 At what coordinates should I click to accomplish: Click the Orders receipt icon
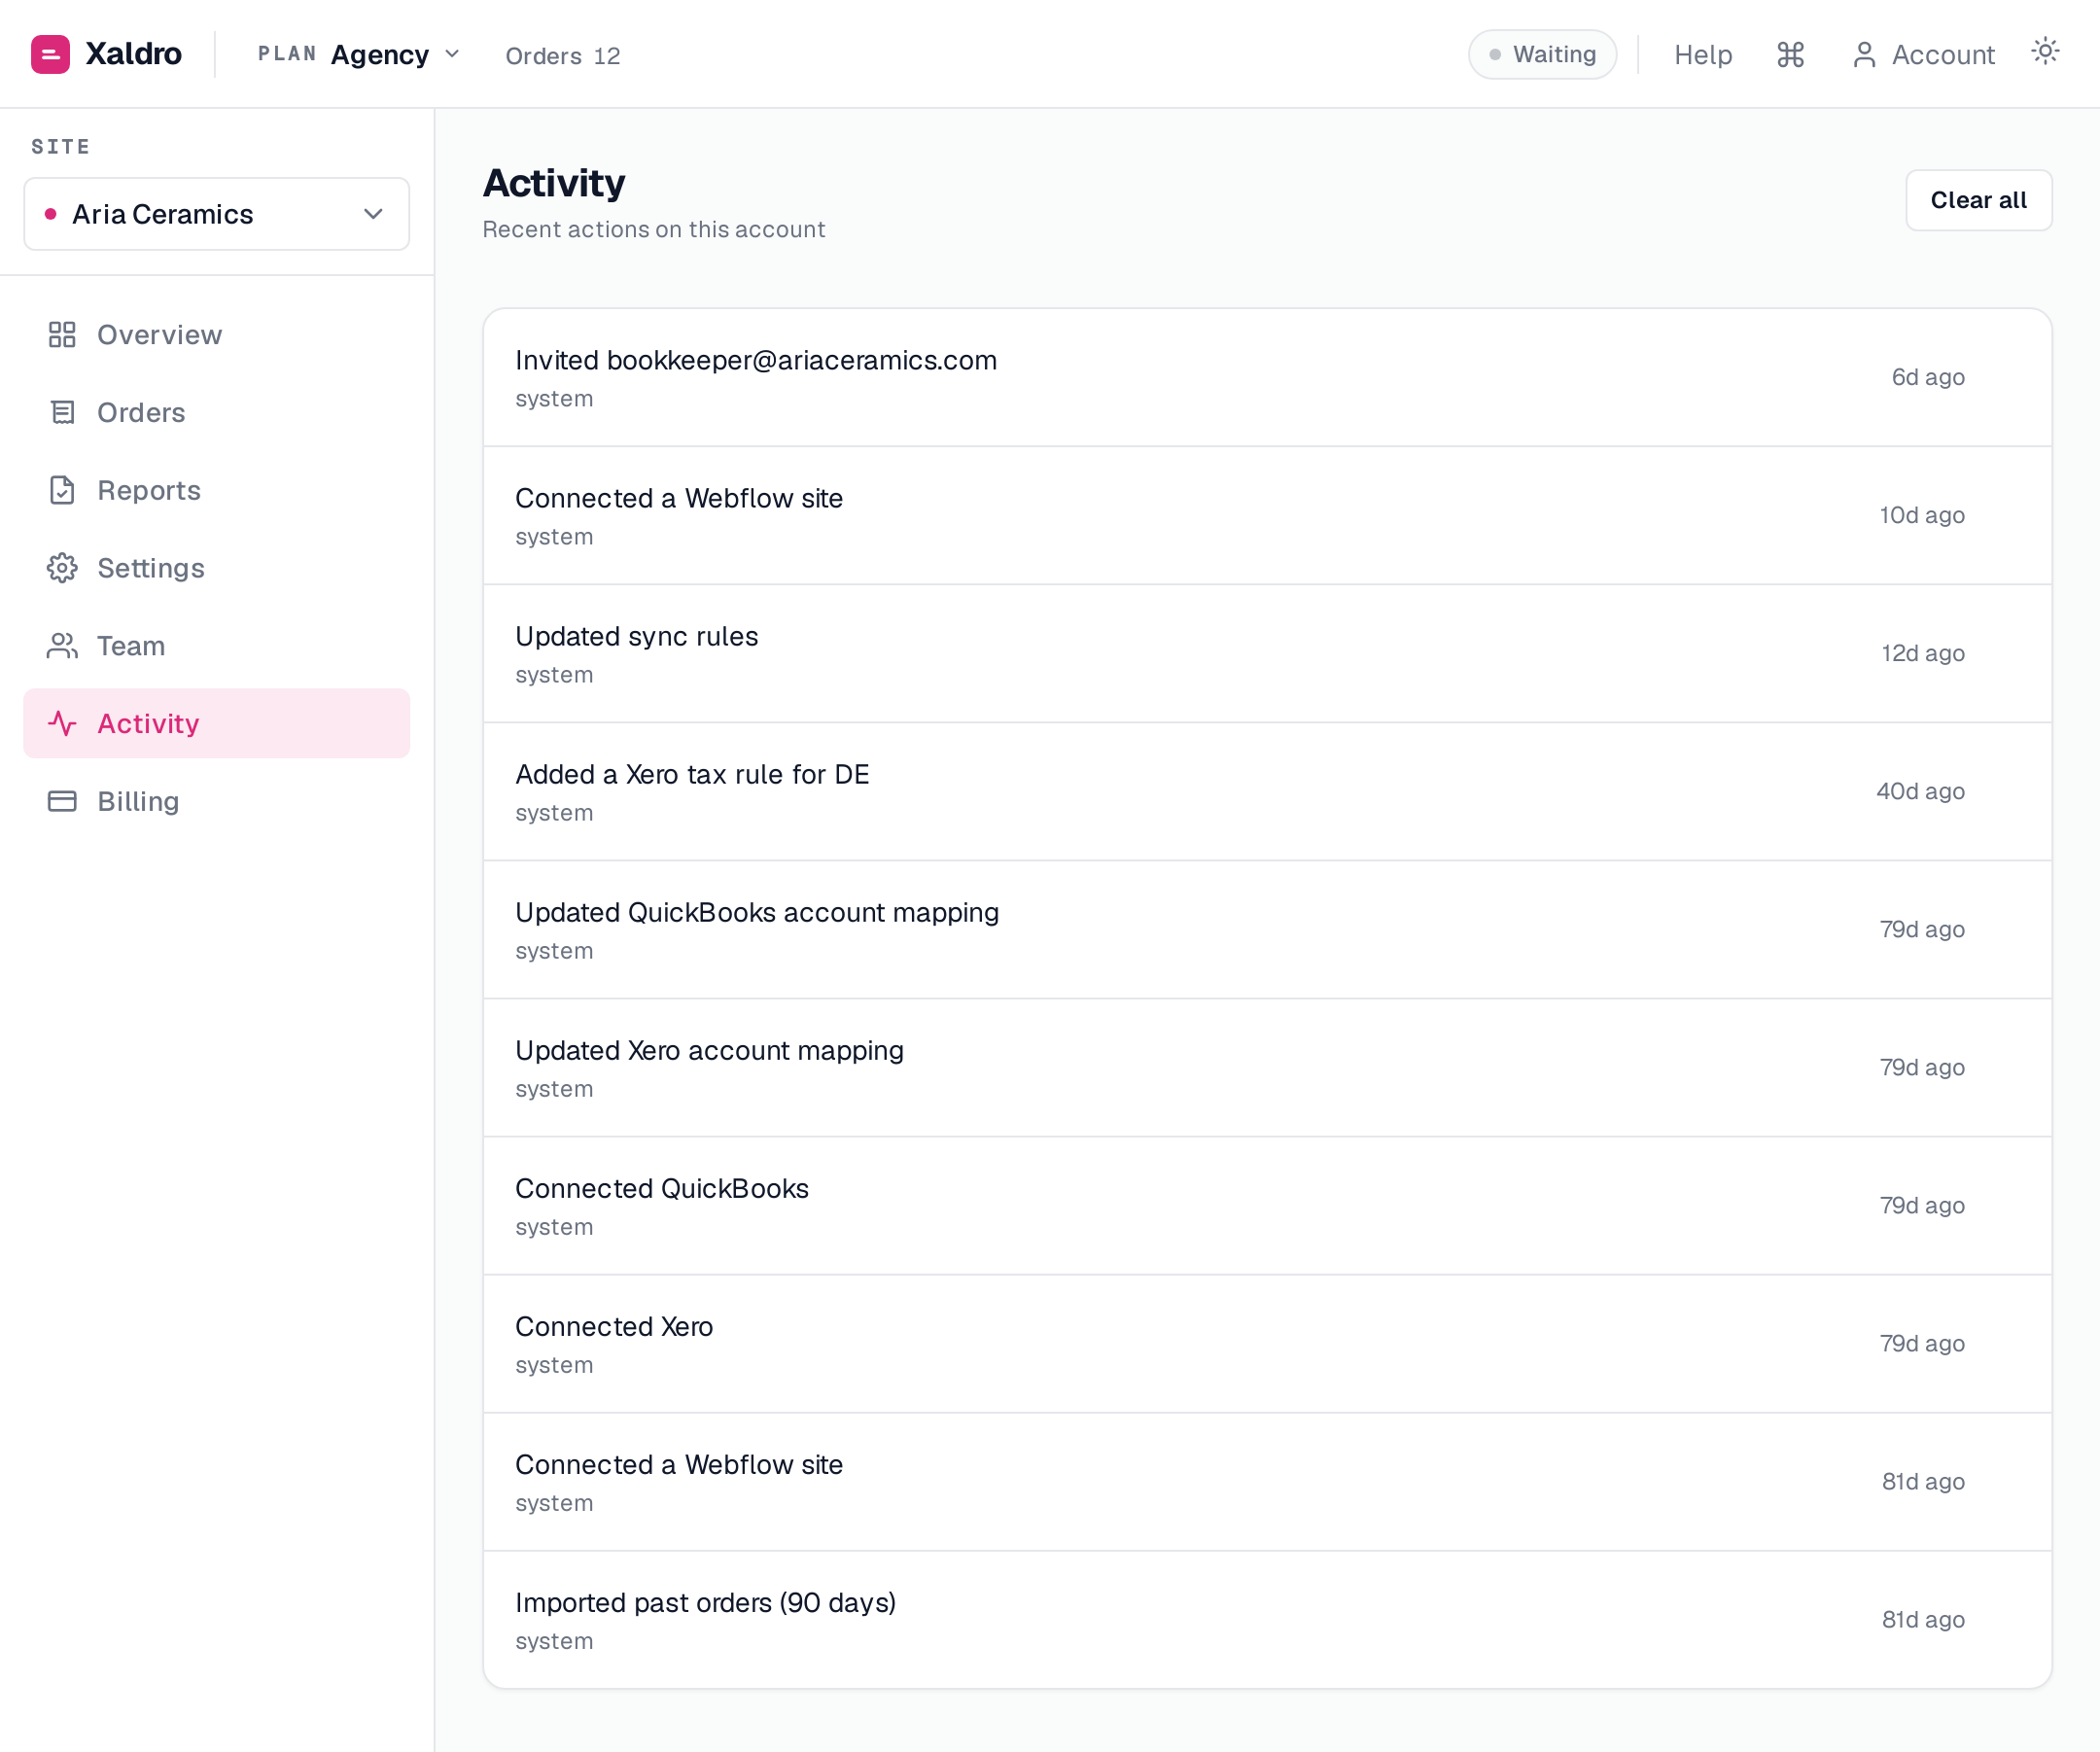[x=62, y=412]
